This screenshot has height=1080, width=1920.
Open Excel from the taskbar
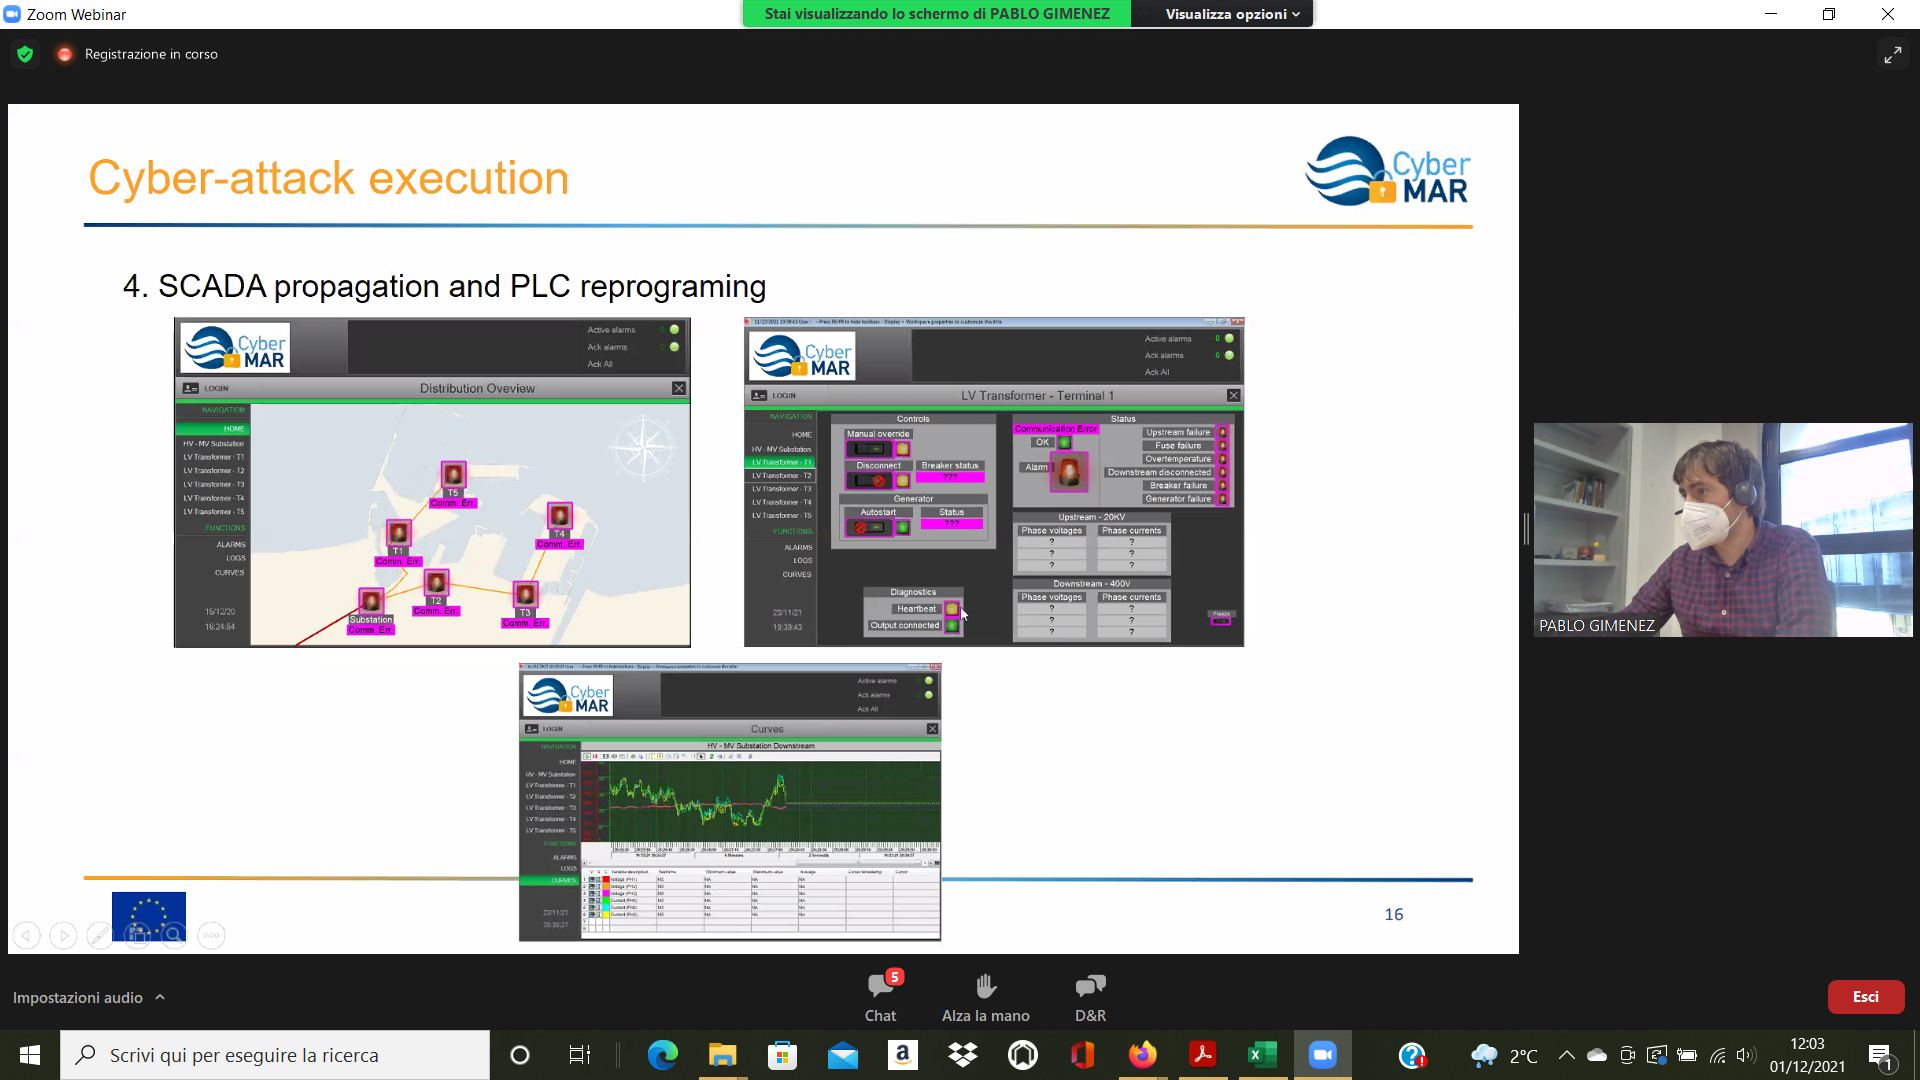(x=1262, y=1055)
